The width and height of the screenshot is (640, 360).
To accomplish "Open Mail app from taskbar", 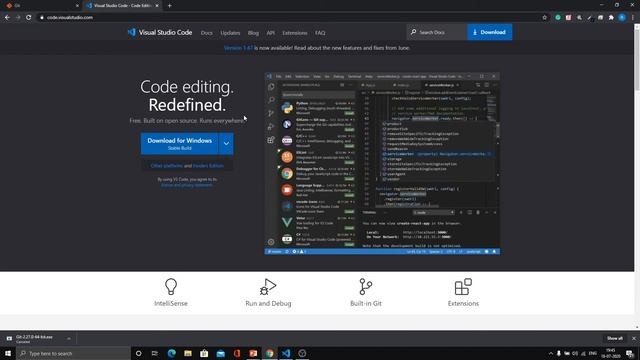I will (x=220, y=353).
